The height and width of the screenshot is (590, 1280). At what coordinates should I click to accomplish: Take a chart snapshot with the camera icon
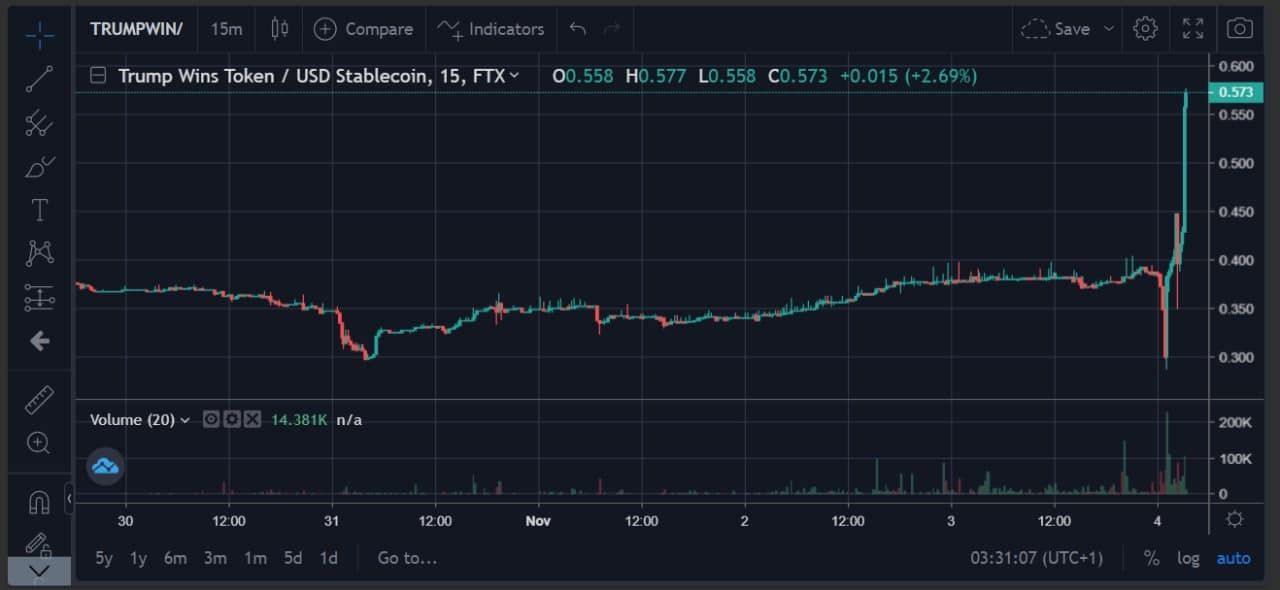click(1240, 29)
